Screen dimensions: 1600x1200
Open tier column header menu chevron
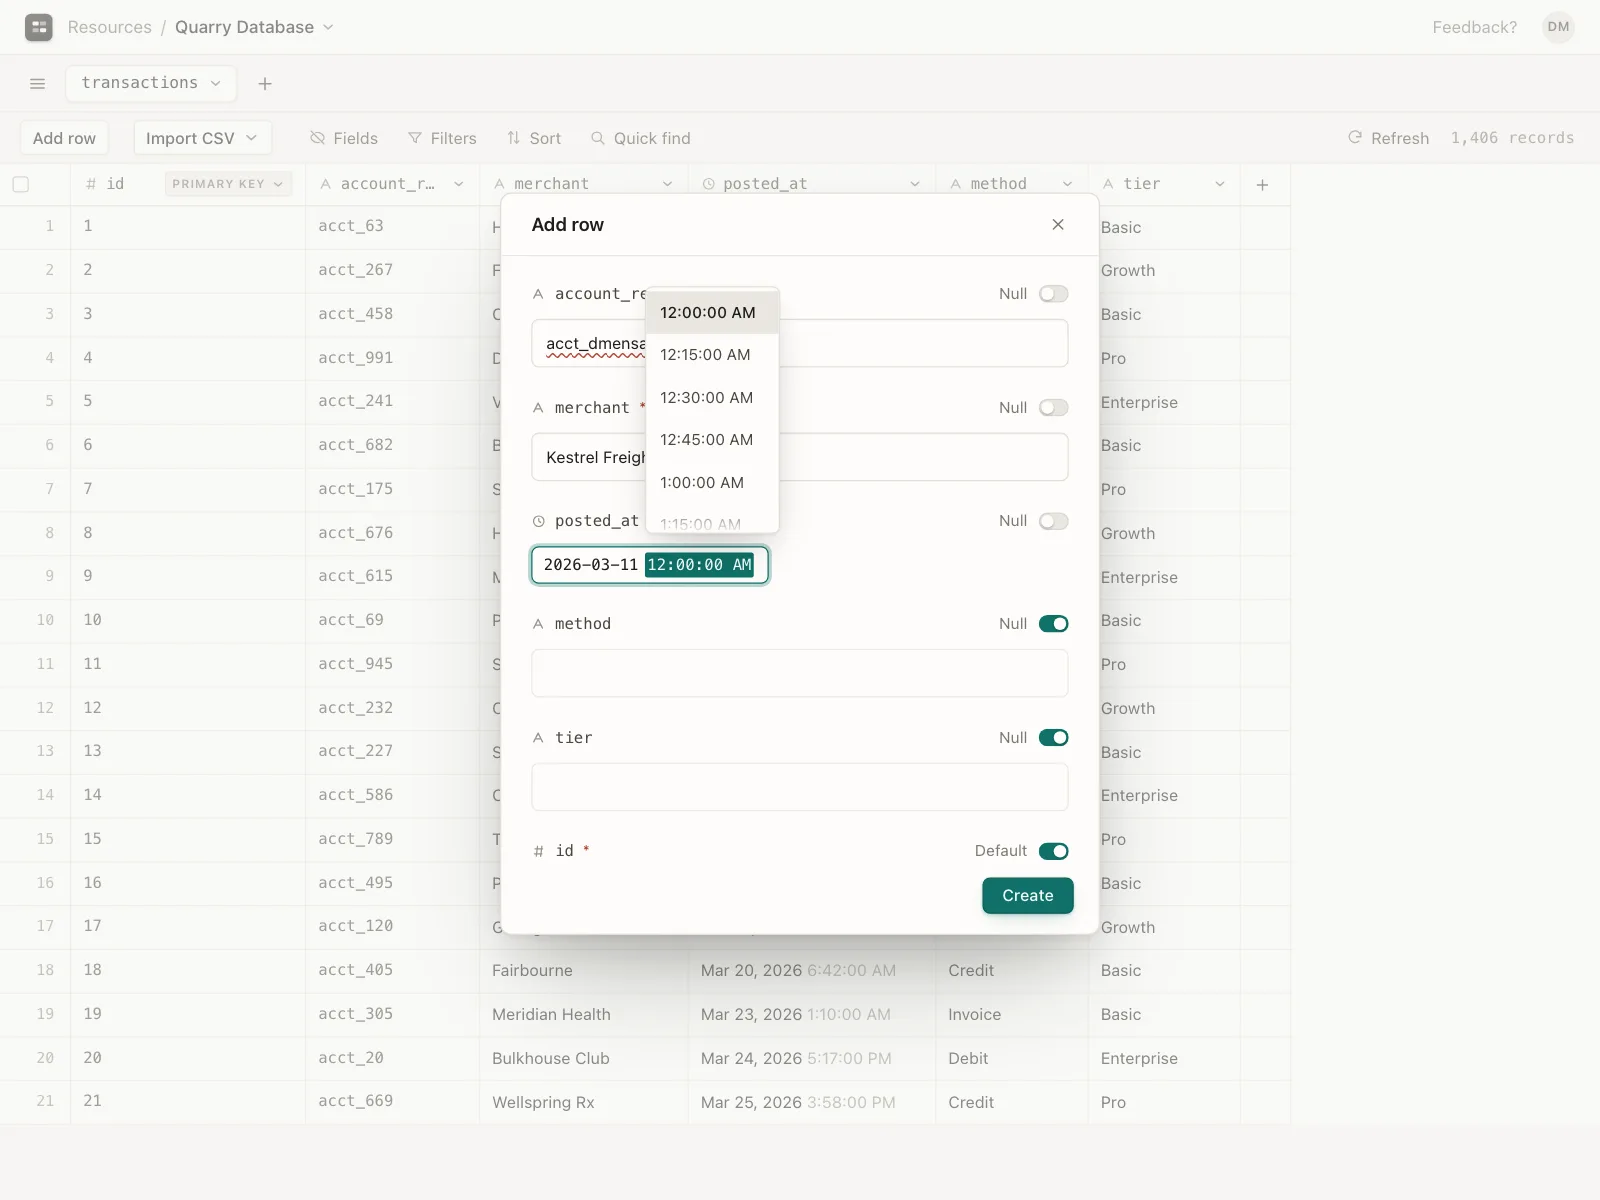(1220, 184)
